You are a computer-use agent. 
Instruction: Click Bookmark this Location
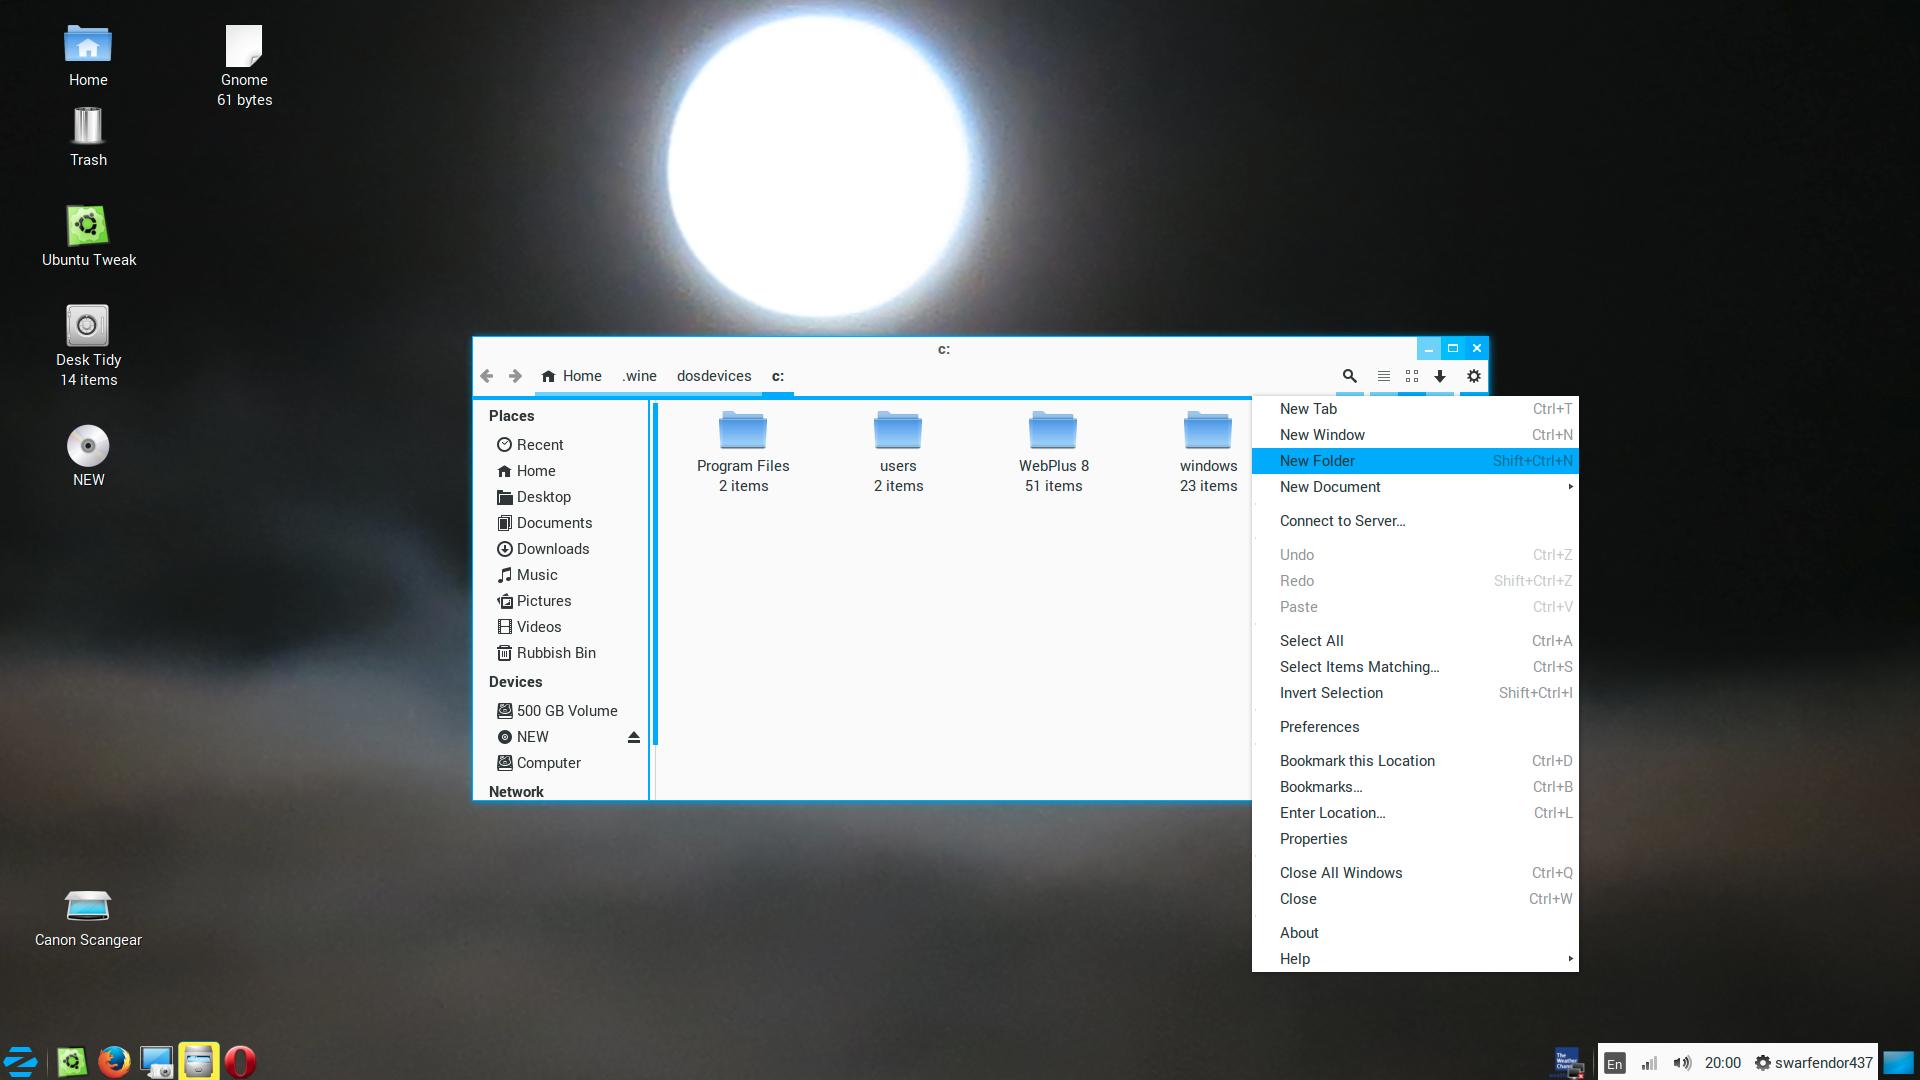[x=1356, y=761]
